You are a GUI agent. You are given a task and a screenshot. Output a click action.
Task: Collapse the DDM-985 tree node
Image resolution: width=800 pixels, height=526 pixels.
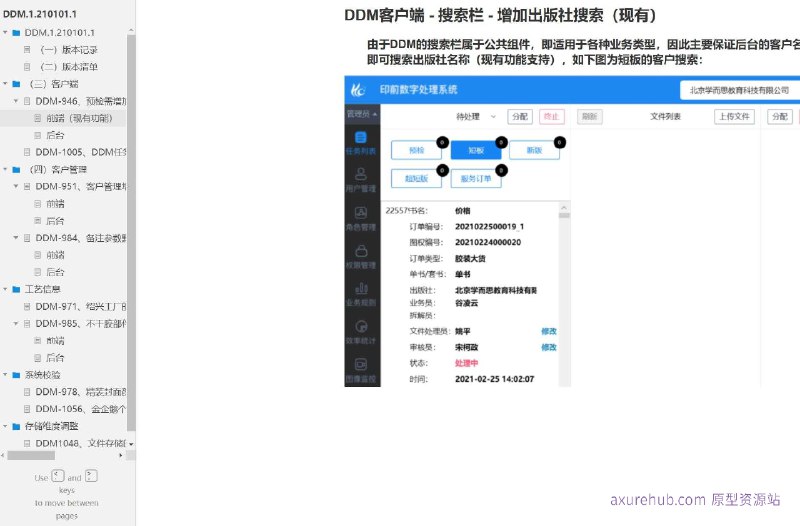16,323
